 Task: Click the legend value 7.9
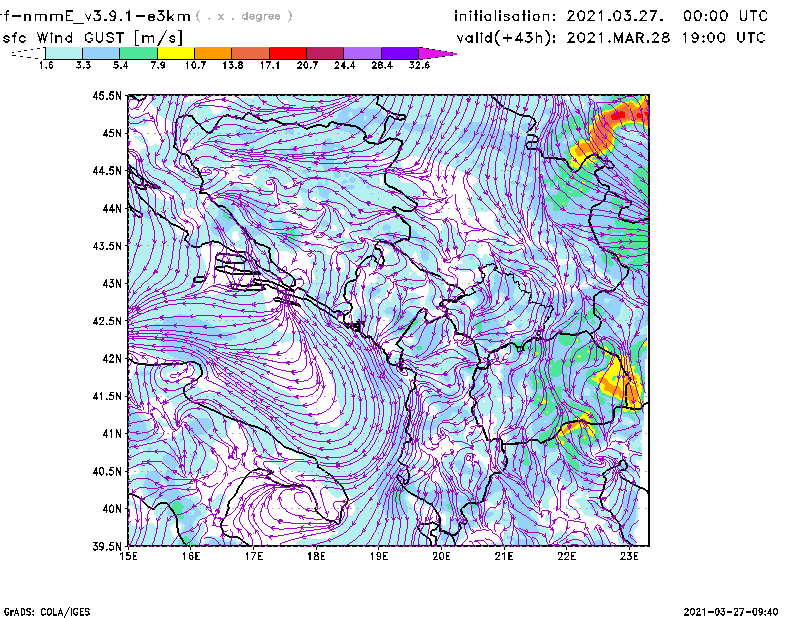tap(158, 65)
